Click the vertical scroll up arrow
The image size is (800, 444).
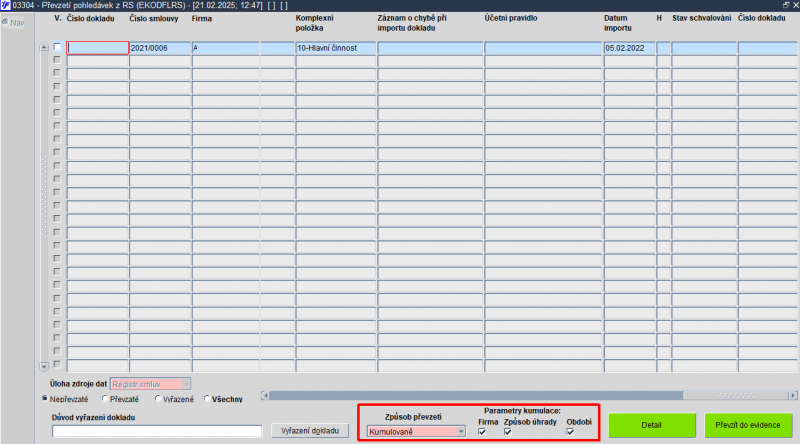pyautogui.click(x=44, y=47)
